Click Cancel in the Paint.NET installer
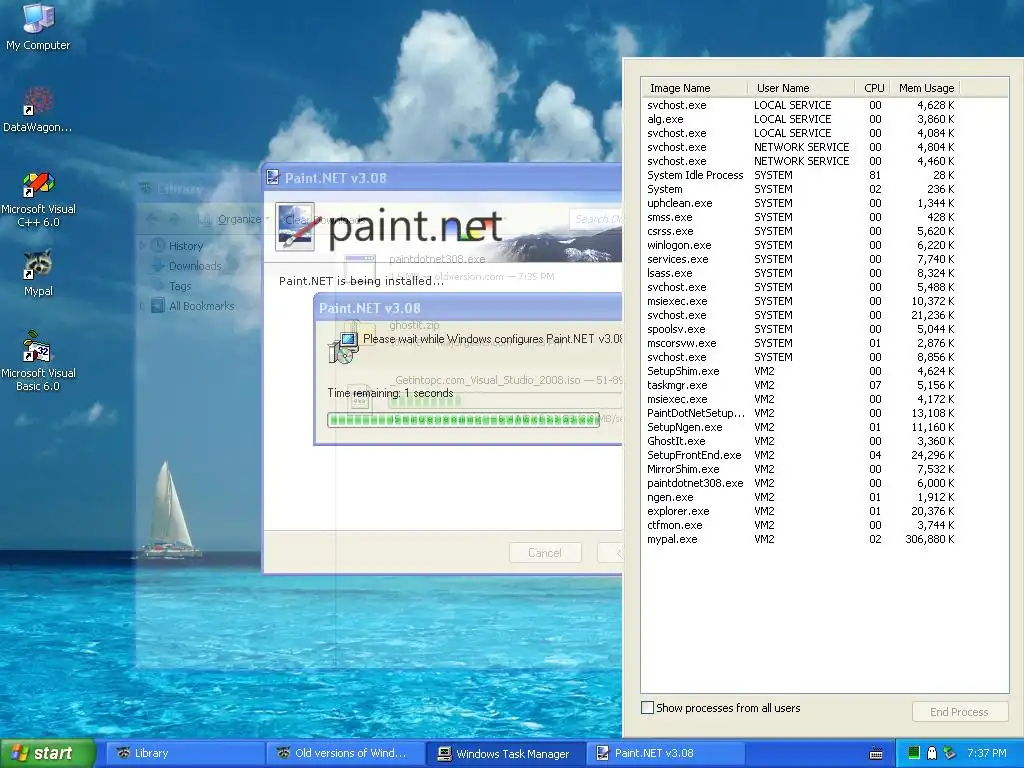 [x=545, y=552]
